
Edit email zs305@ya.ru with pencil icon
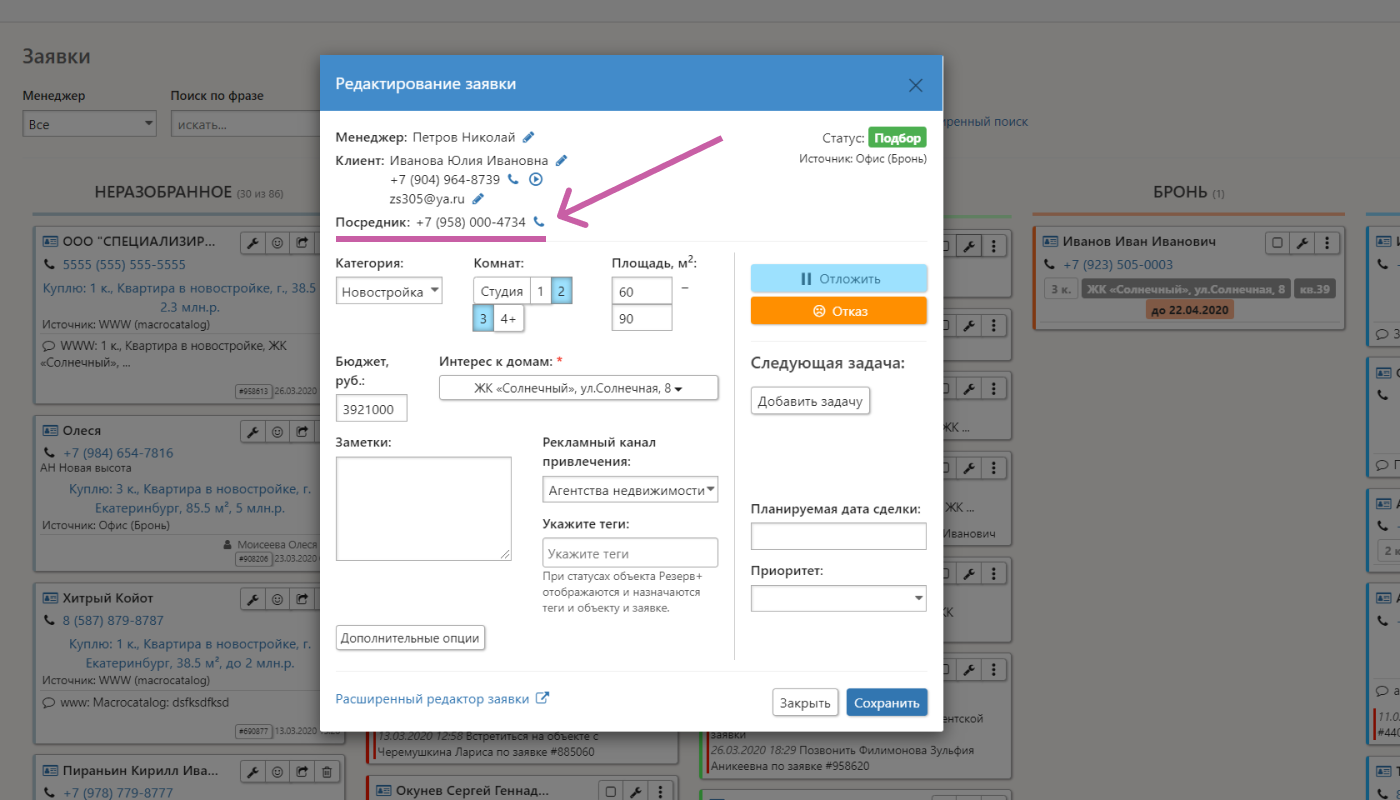click(478, 199)
